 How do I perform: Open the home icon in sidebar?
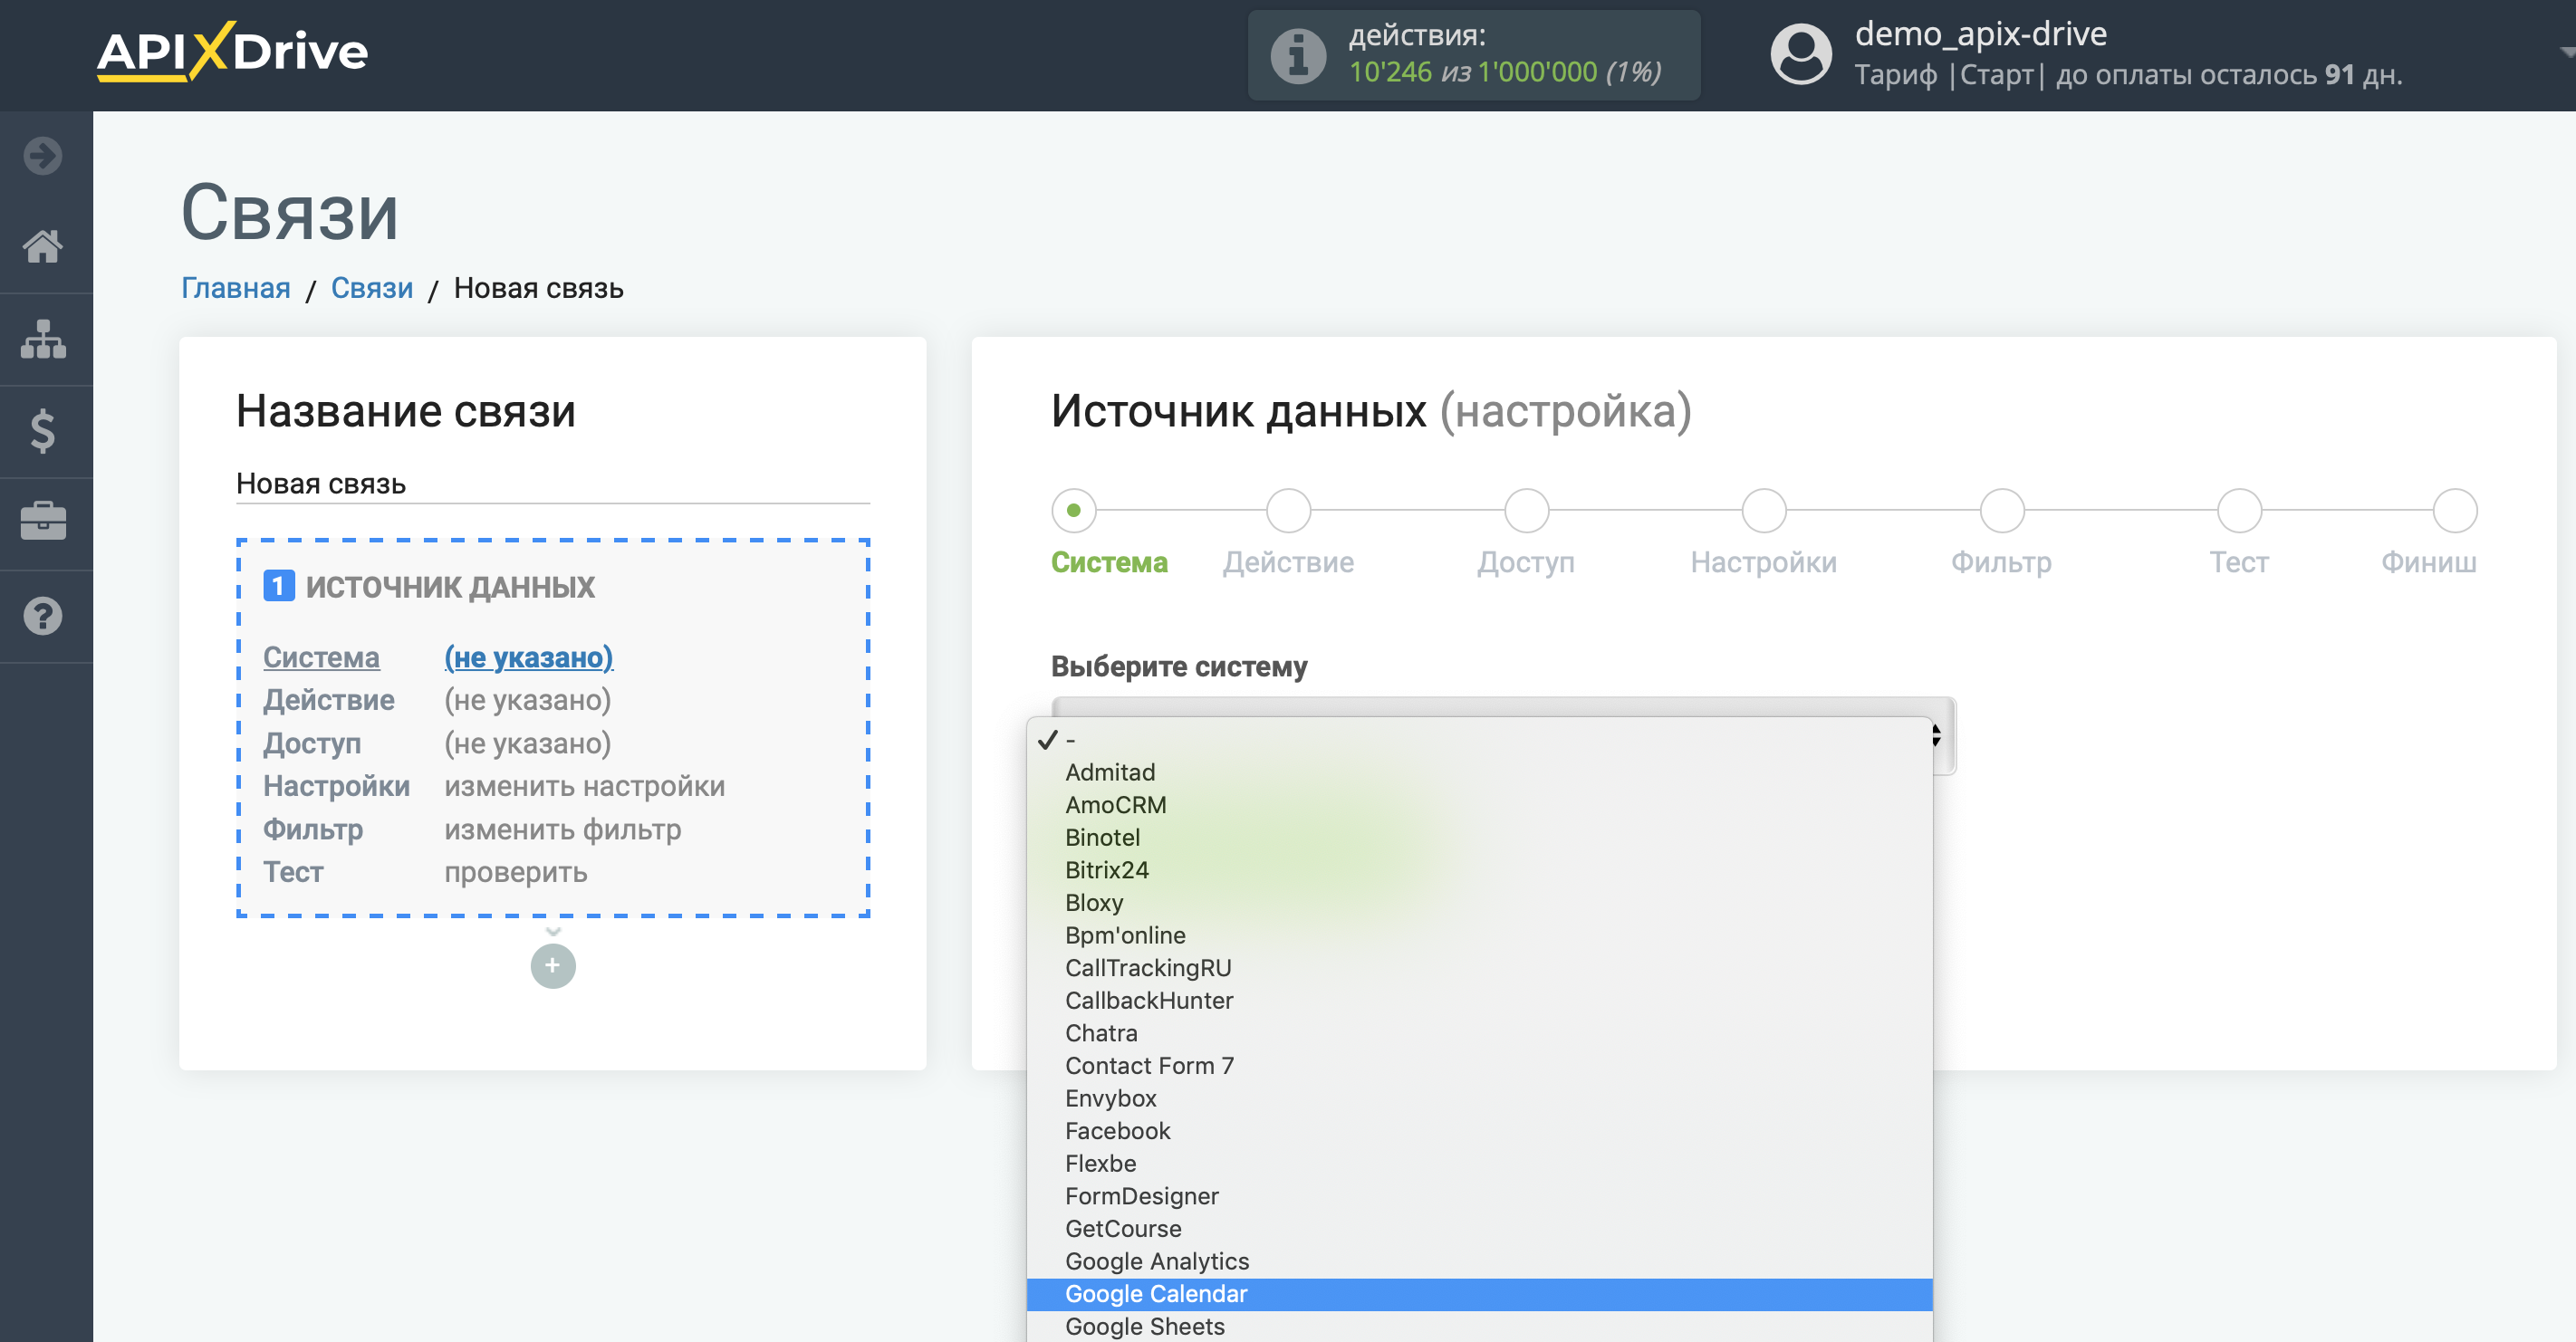[x=43, y=246]
